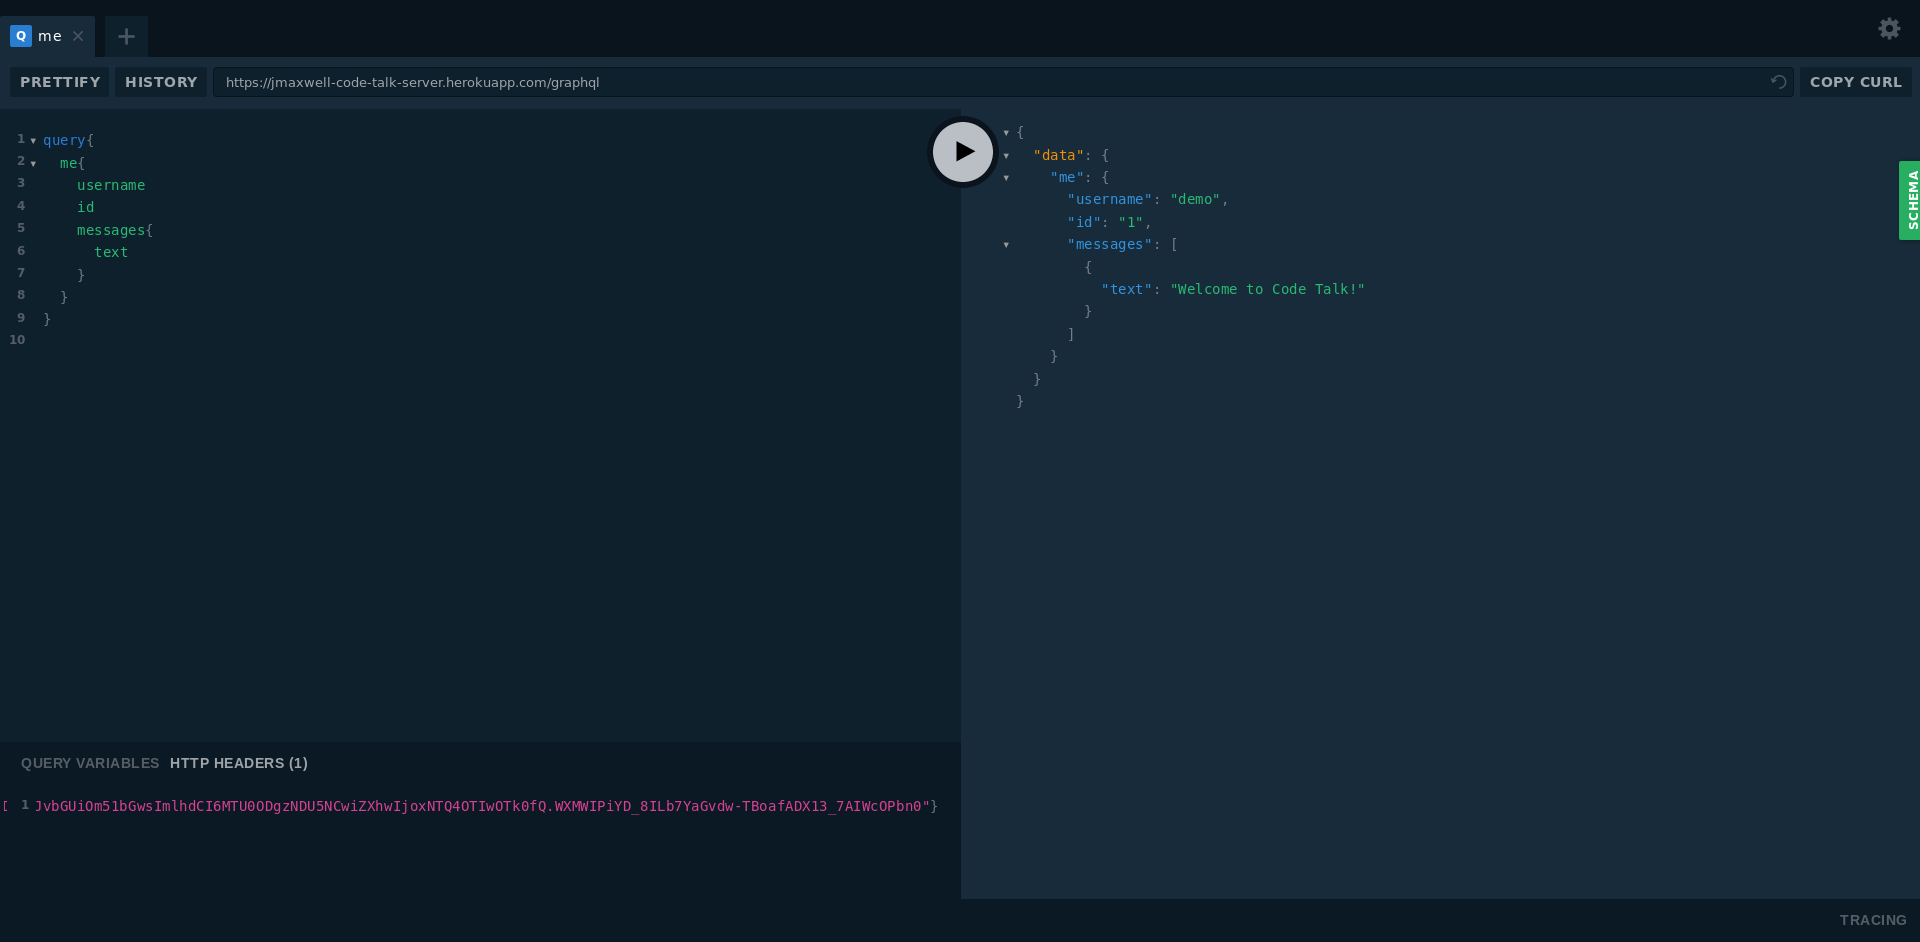Click 'username' field in the query editor
This screenshot has height=942, width=1920.
point(111,185)
